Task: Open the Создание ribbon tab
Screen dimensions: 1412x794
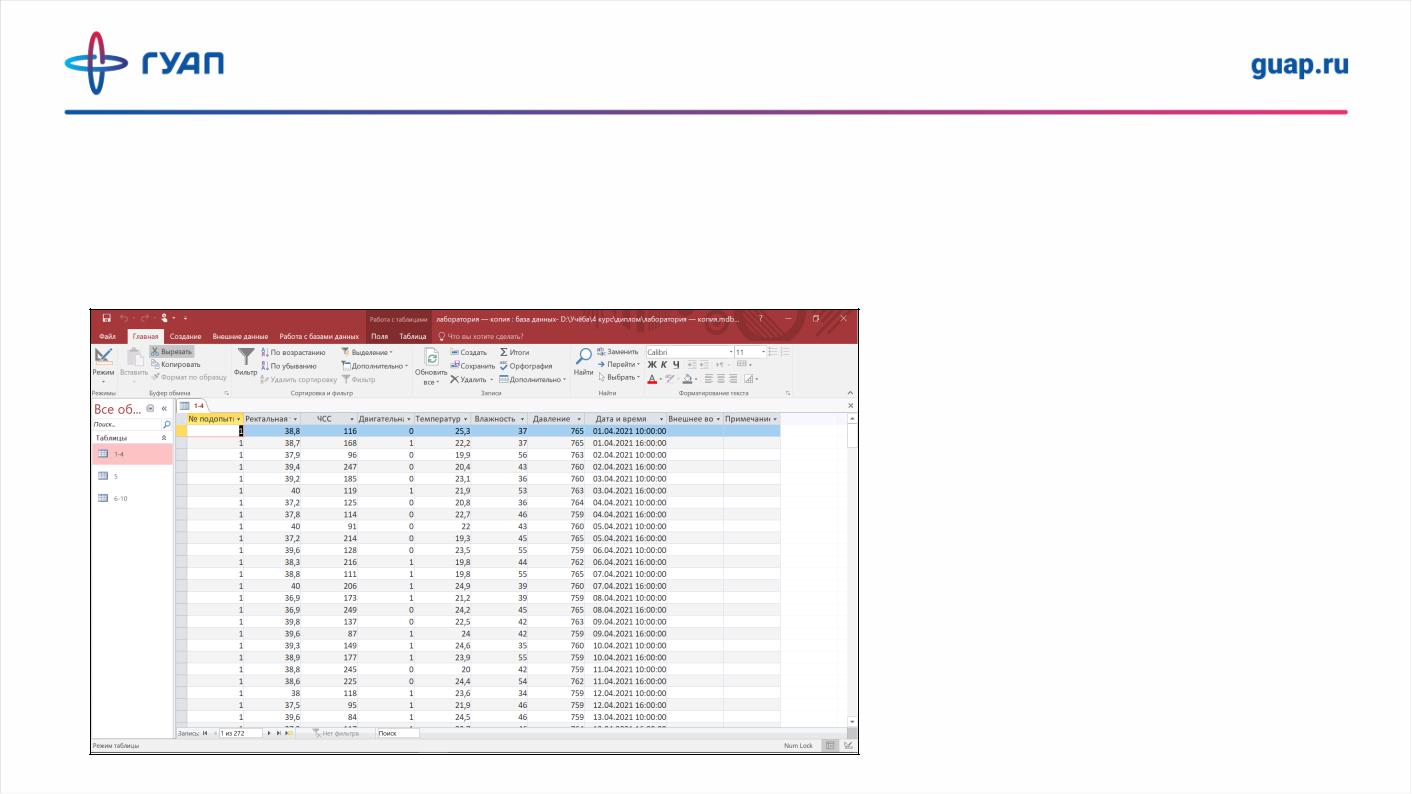Action: click(x=185, y=336)
